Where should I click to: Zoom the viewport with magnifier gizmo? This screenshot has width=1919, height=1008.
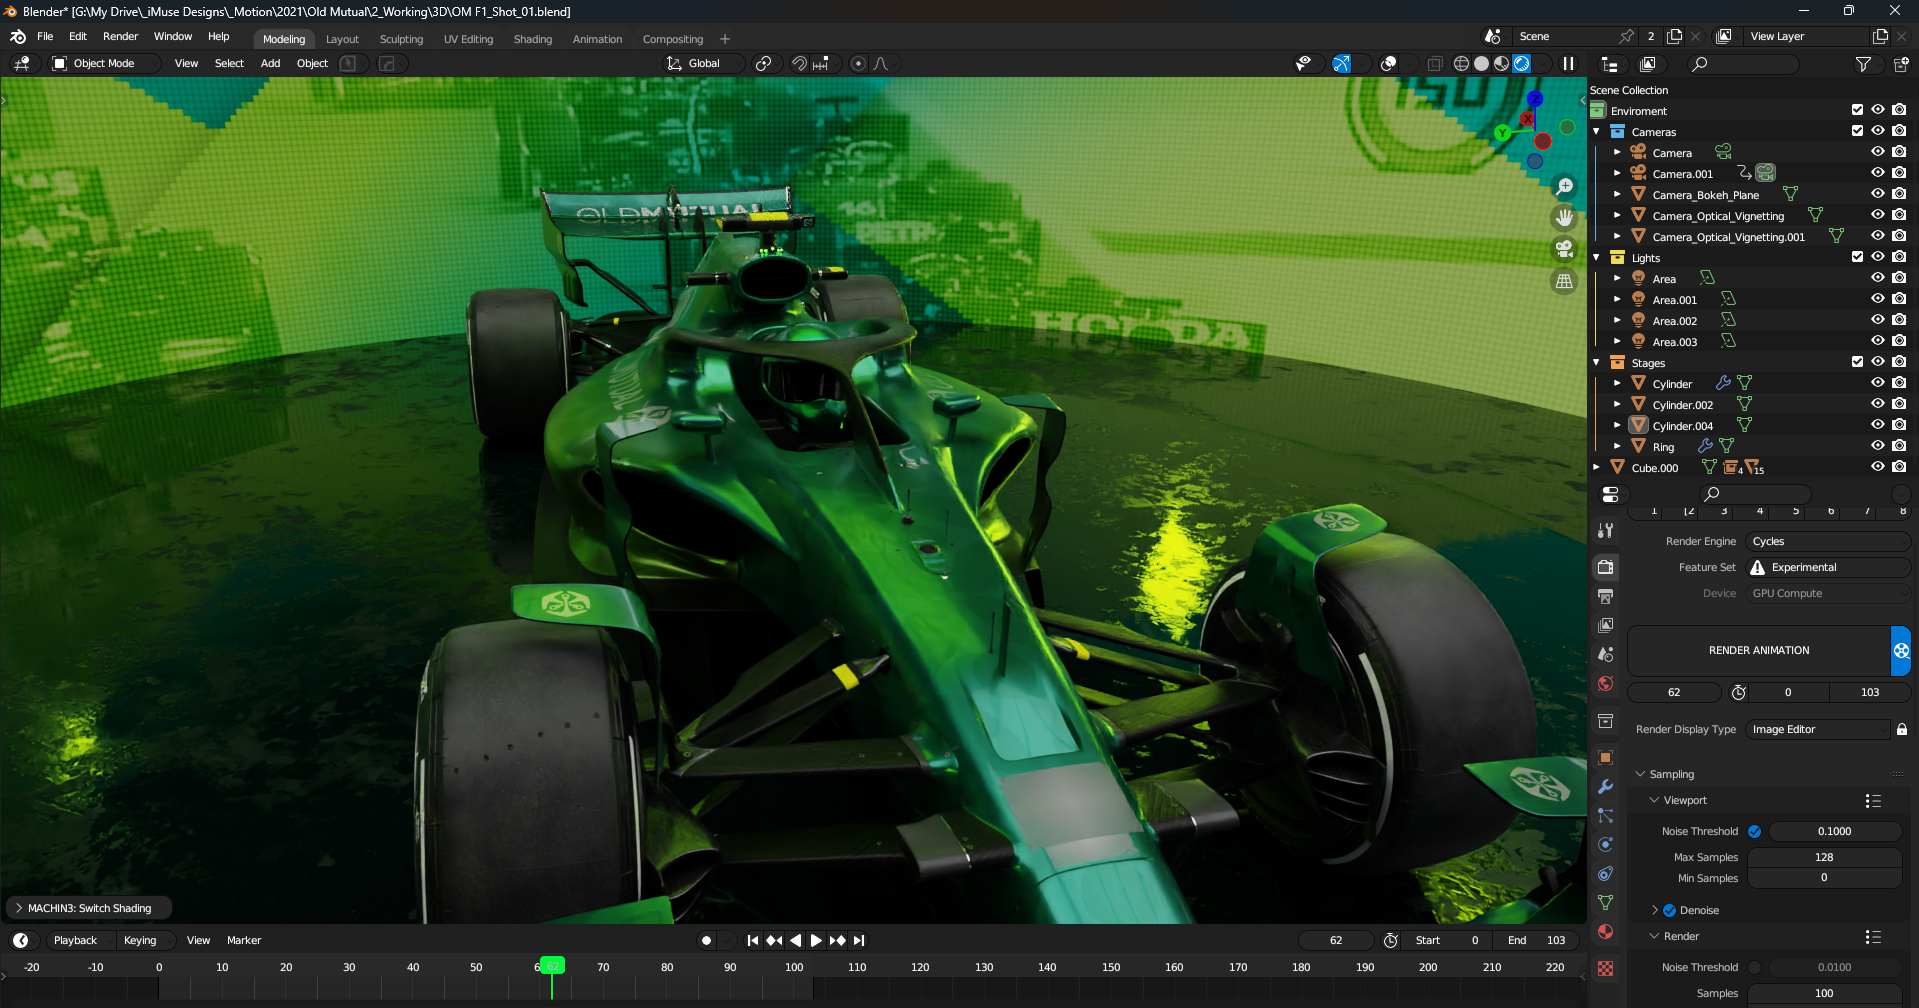tap(1565, 187)
